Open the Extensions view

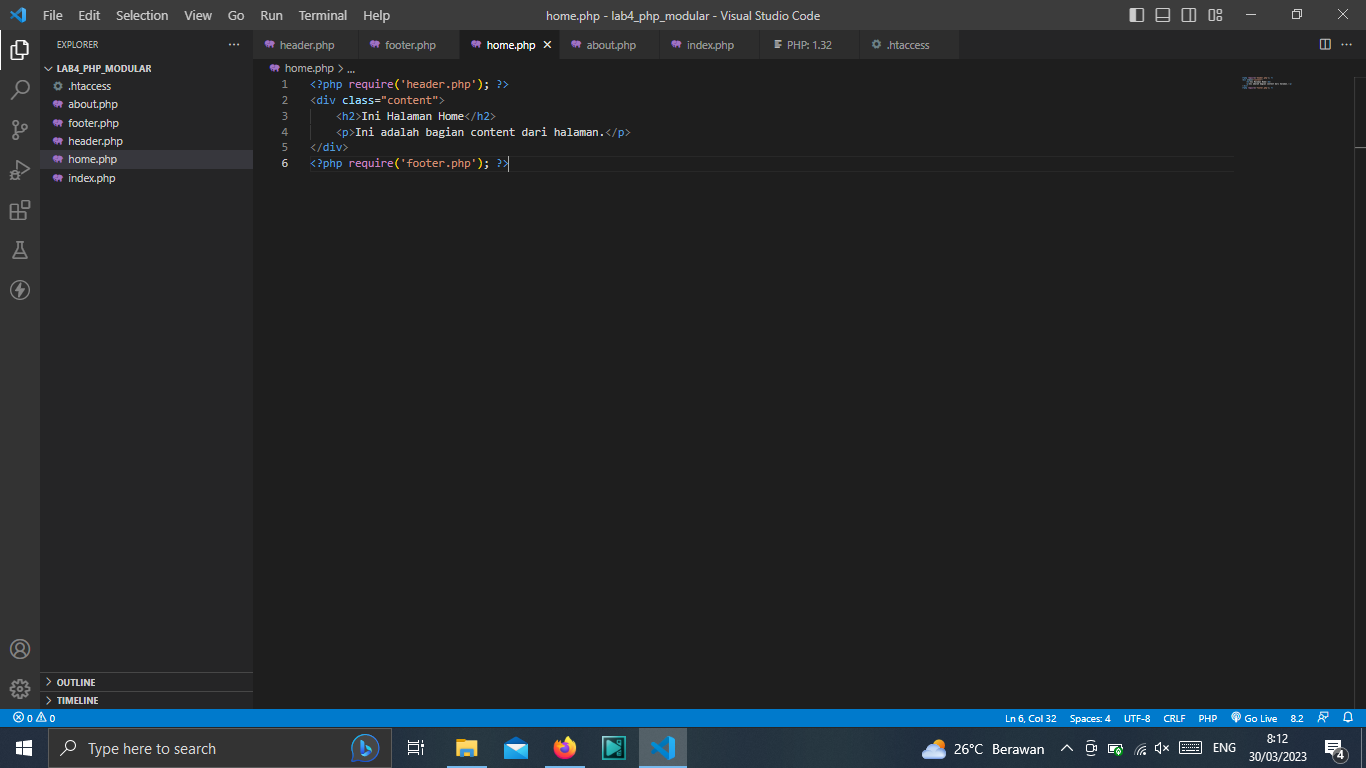[20, 210]
